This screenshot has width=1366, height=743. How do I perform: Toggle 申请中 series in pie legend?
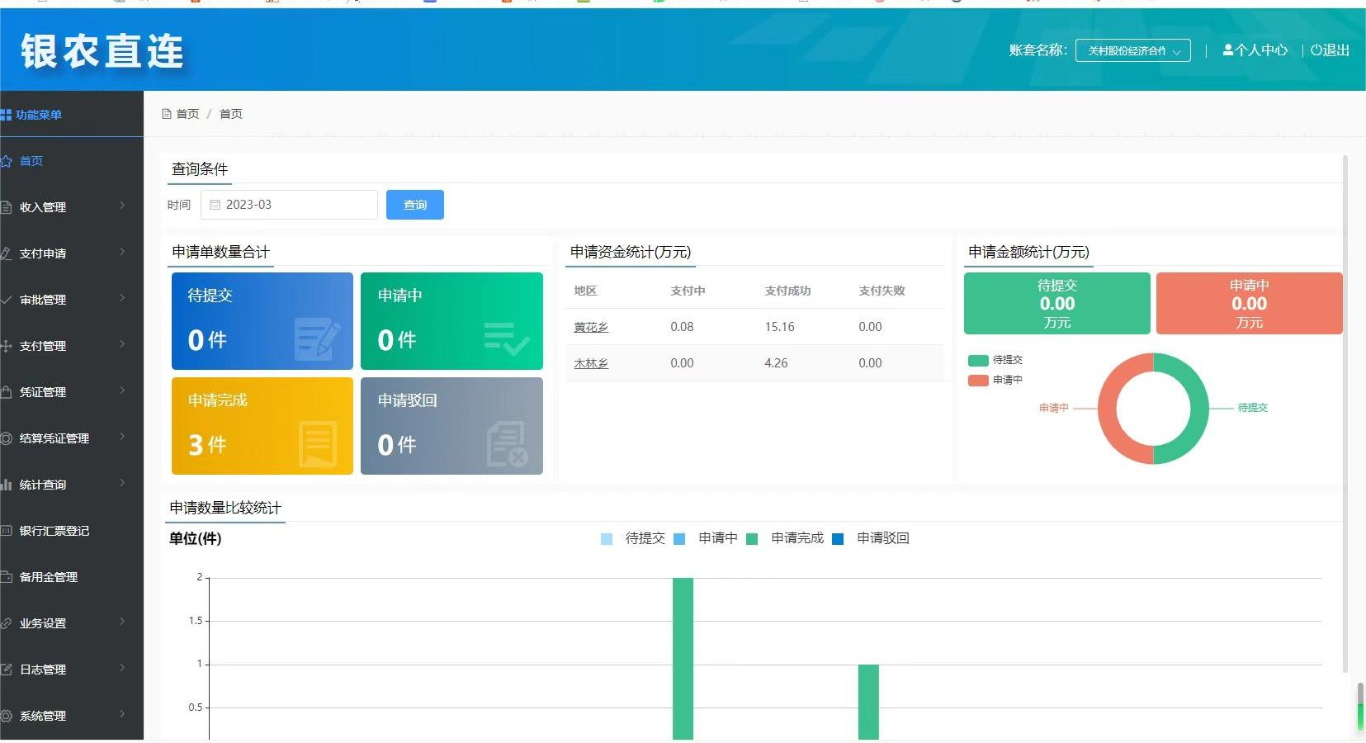pos(996,380)
